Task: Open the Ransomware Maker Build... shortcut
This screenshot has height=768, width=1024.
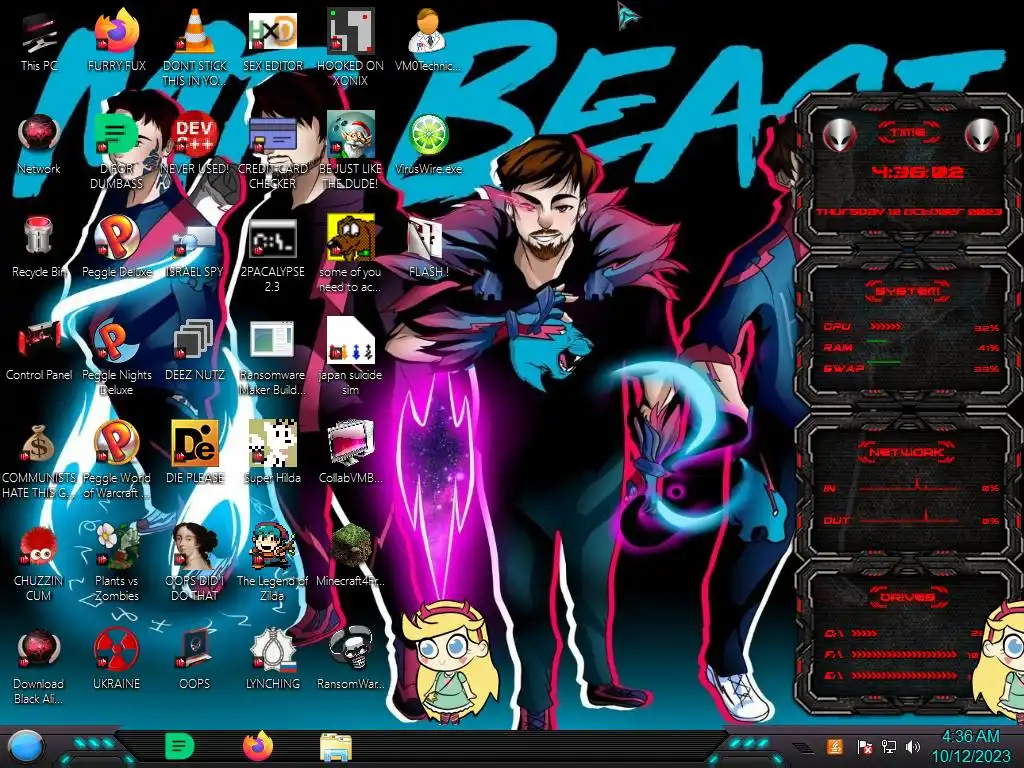Action: (272, 358)
